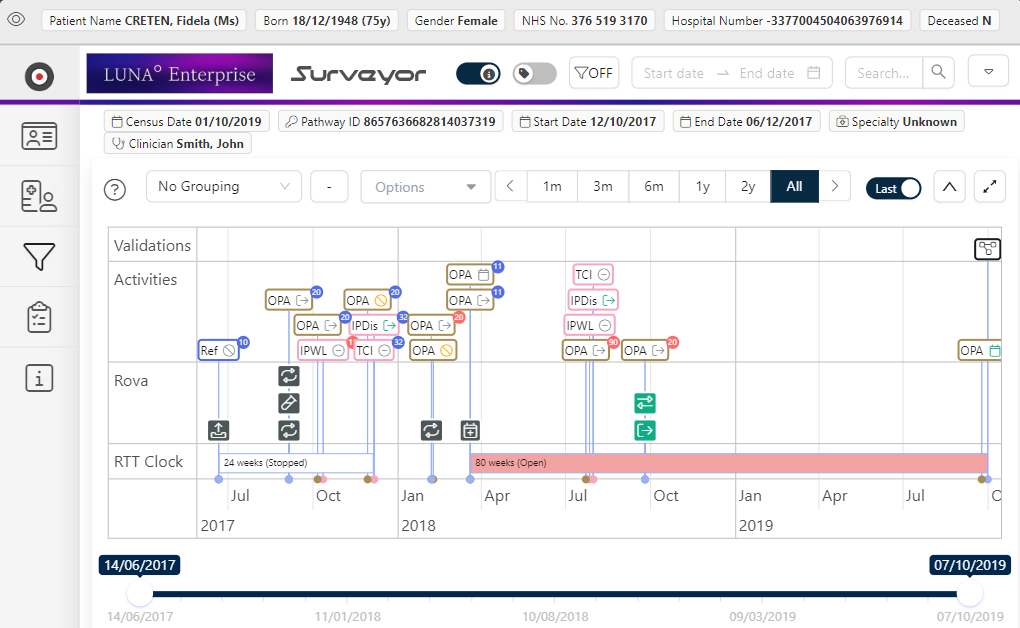Click the info sidebar icon
1020x628 pixels.
point(39,378)
